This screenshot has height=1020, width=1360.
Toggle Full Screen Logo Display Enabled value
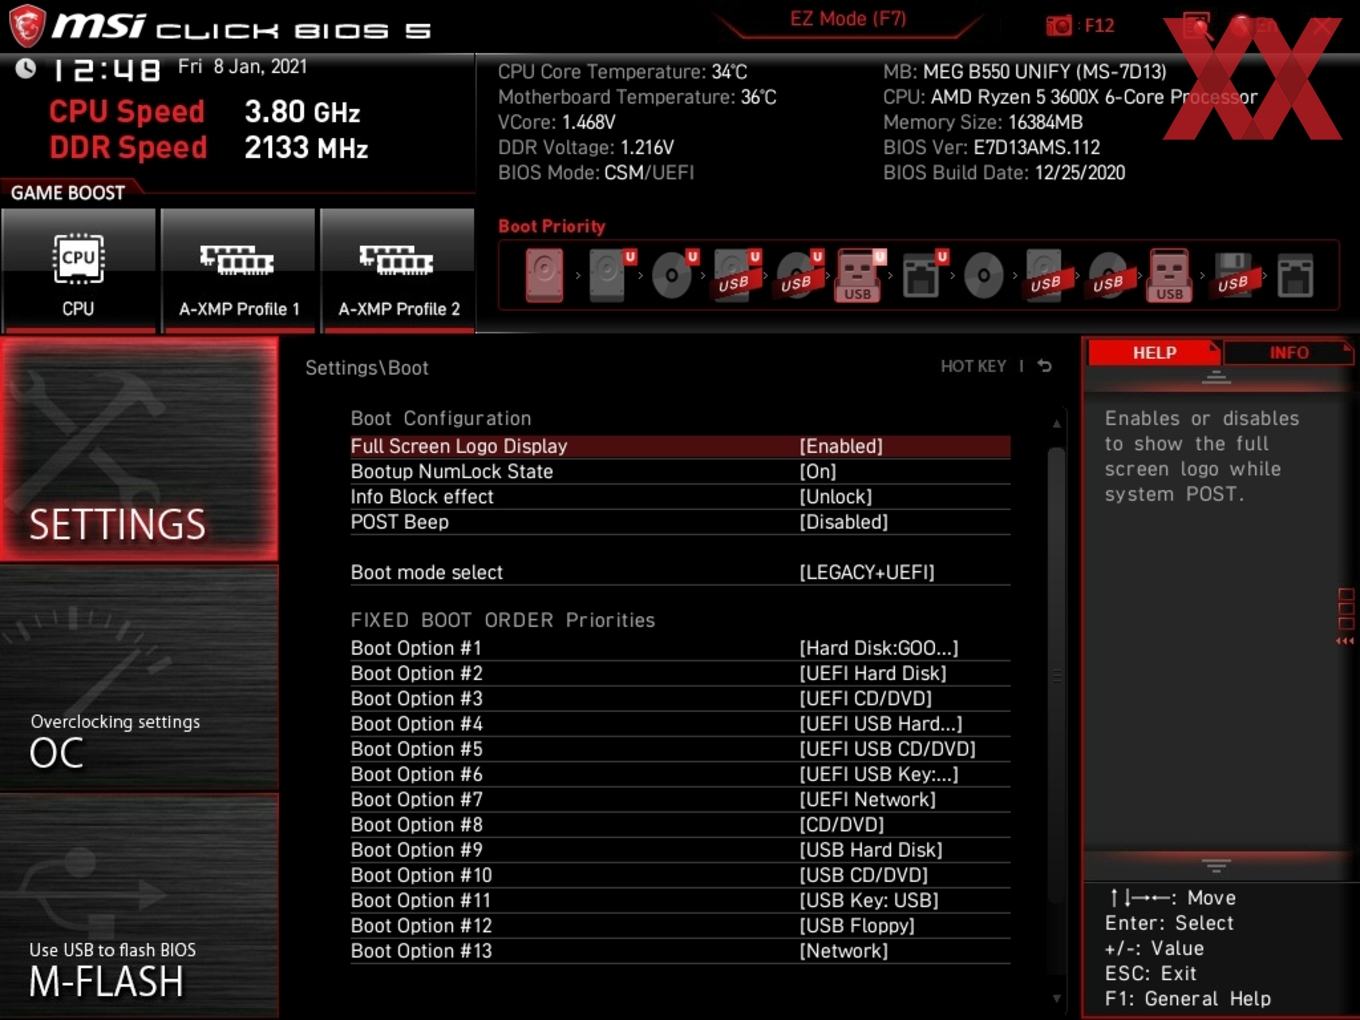[x=841, y=446]
